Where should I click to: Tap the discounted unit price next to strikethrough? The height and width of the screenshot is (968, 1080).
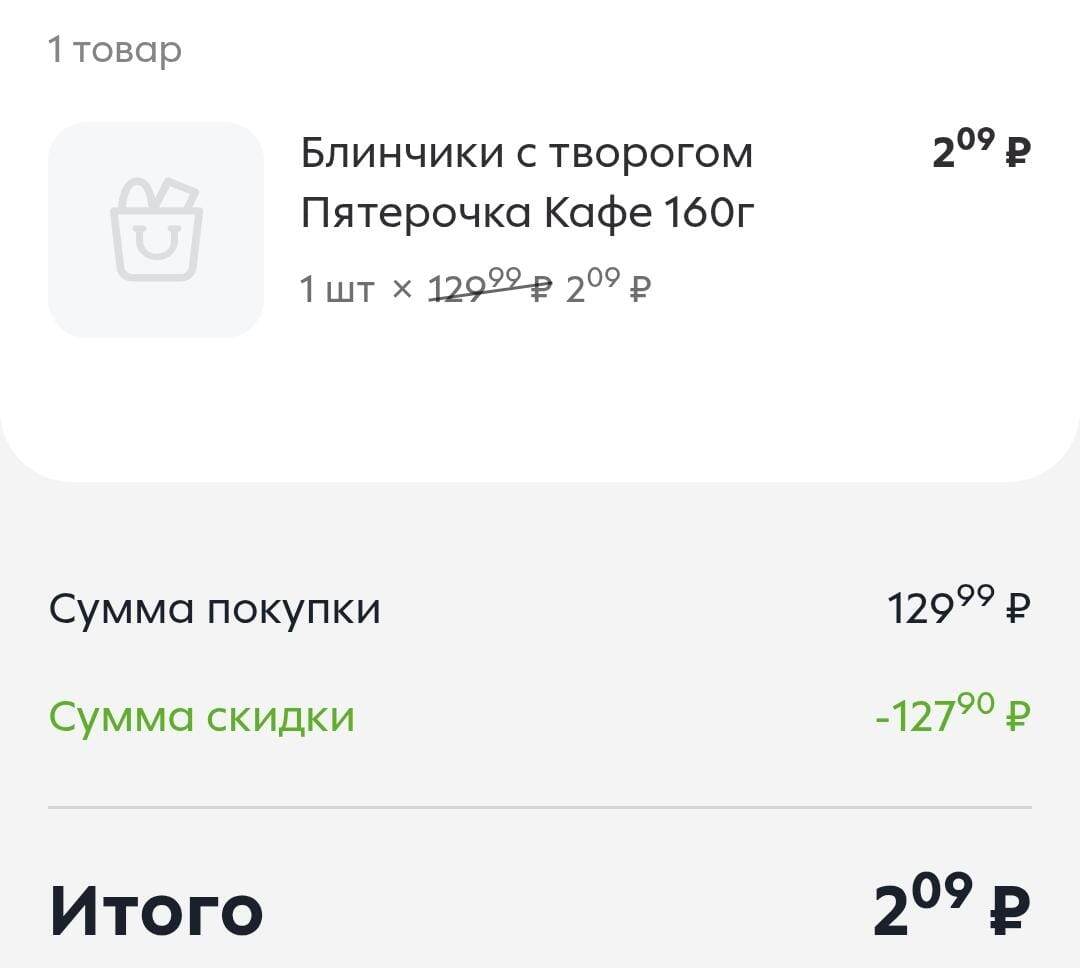click(608, 286)
